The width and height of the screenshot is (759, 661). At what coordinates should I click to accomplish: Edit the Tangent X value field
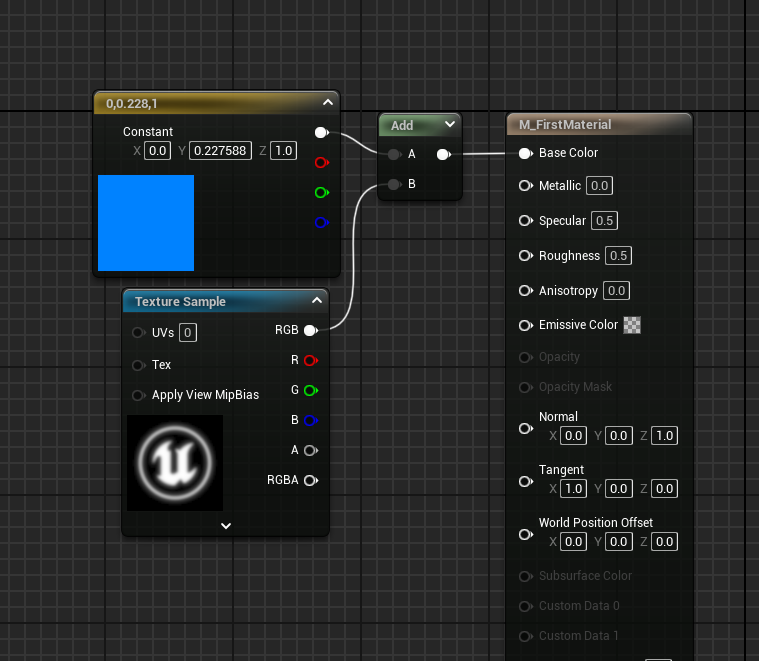[573, 488]
